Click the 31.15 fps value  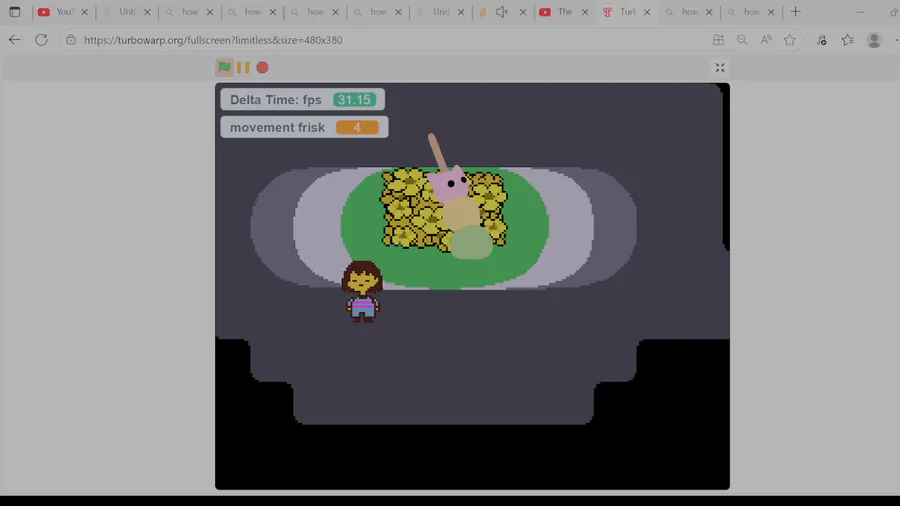click(x=354, y=100)
